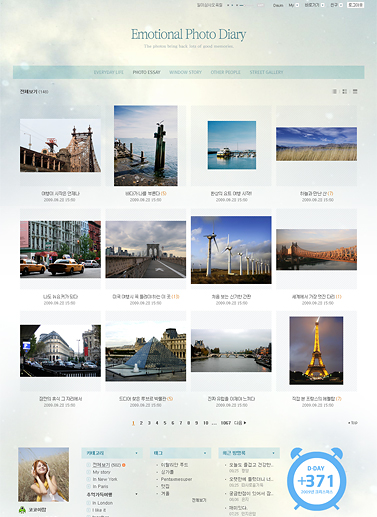Switch to album view icon
377x517 pixels.
coord(355,91)
